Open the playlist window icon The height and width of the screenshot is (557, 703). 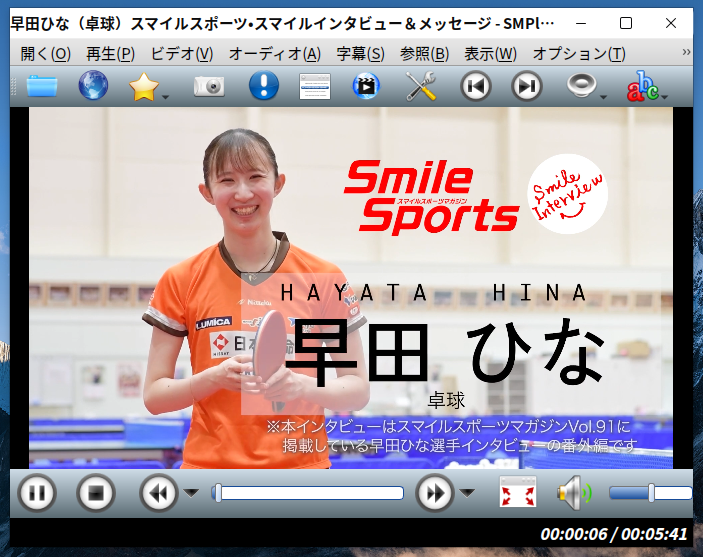point(315,86)
